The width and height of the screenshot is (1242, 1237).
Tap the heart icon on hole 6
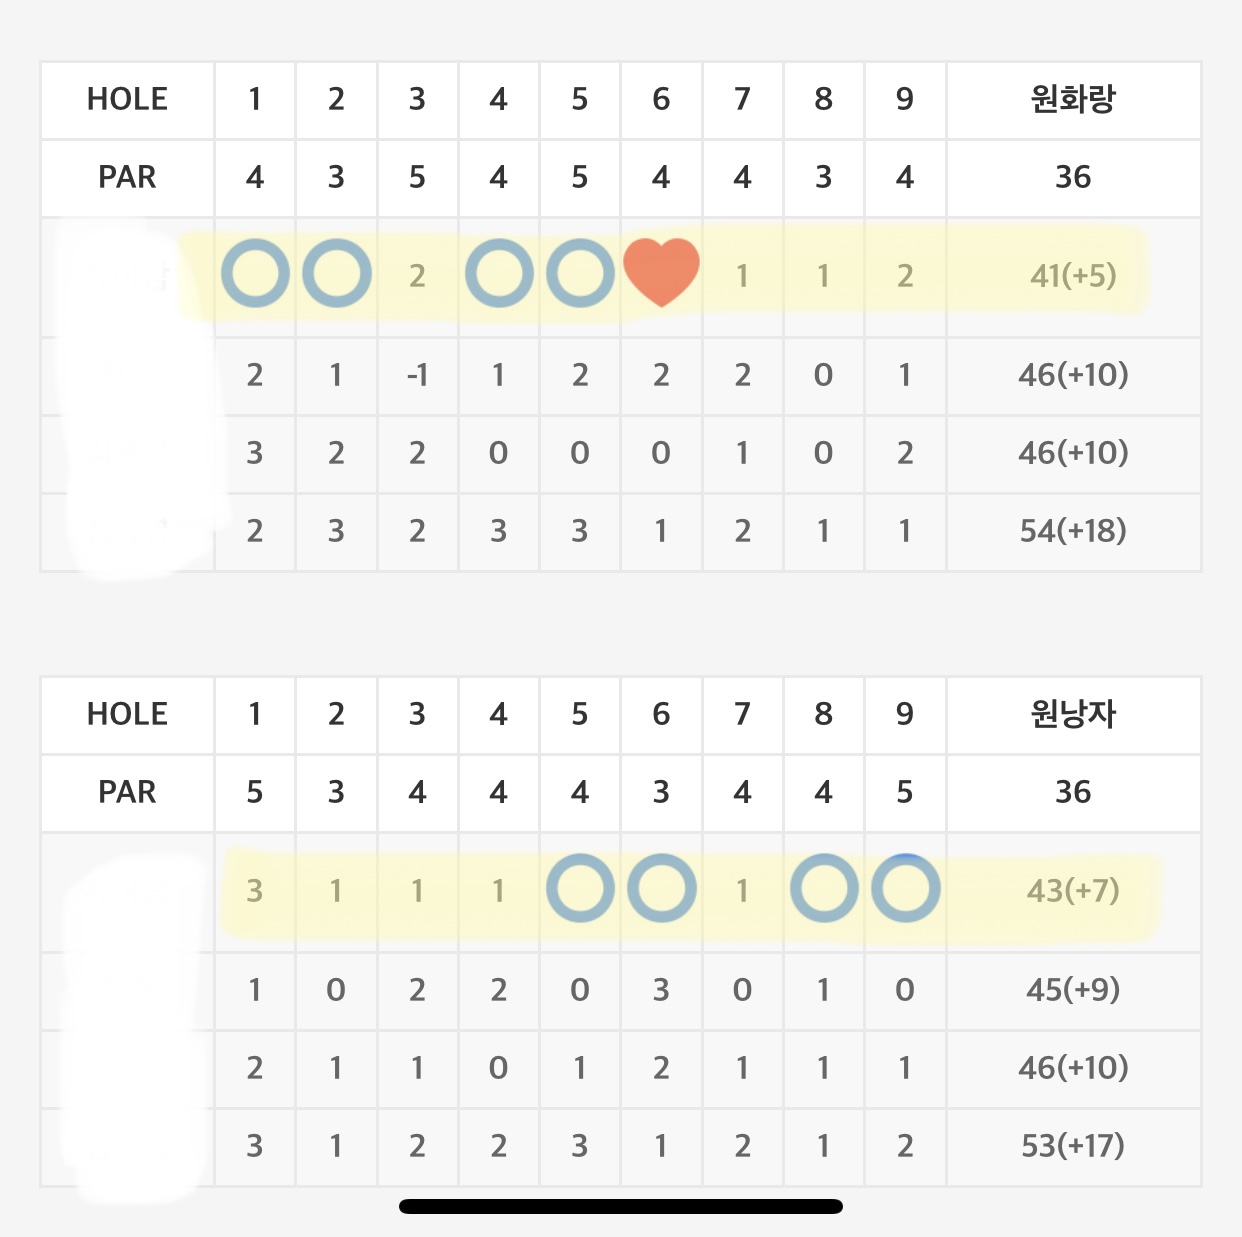coord(661,272)
